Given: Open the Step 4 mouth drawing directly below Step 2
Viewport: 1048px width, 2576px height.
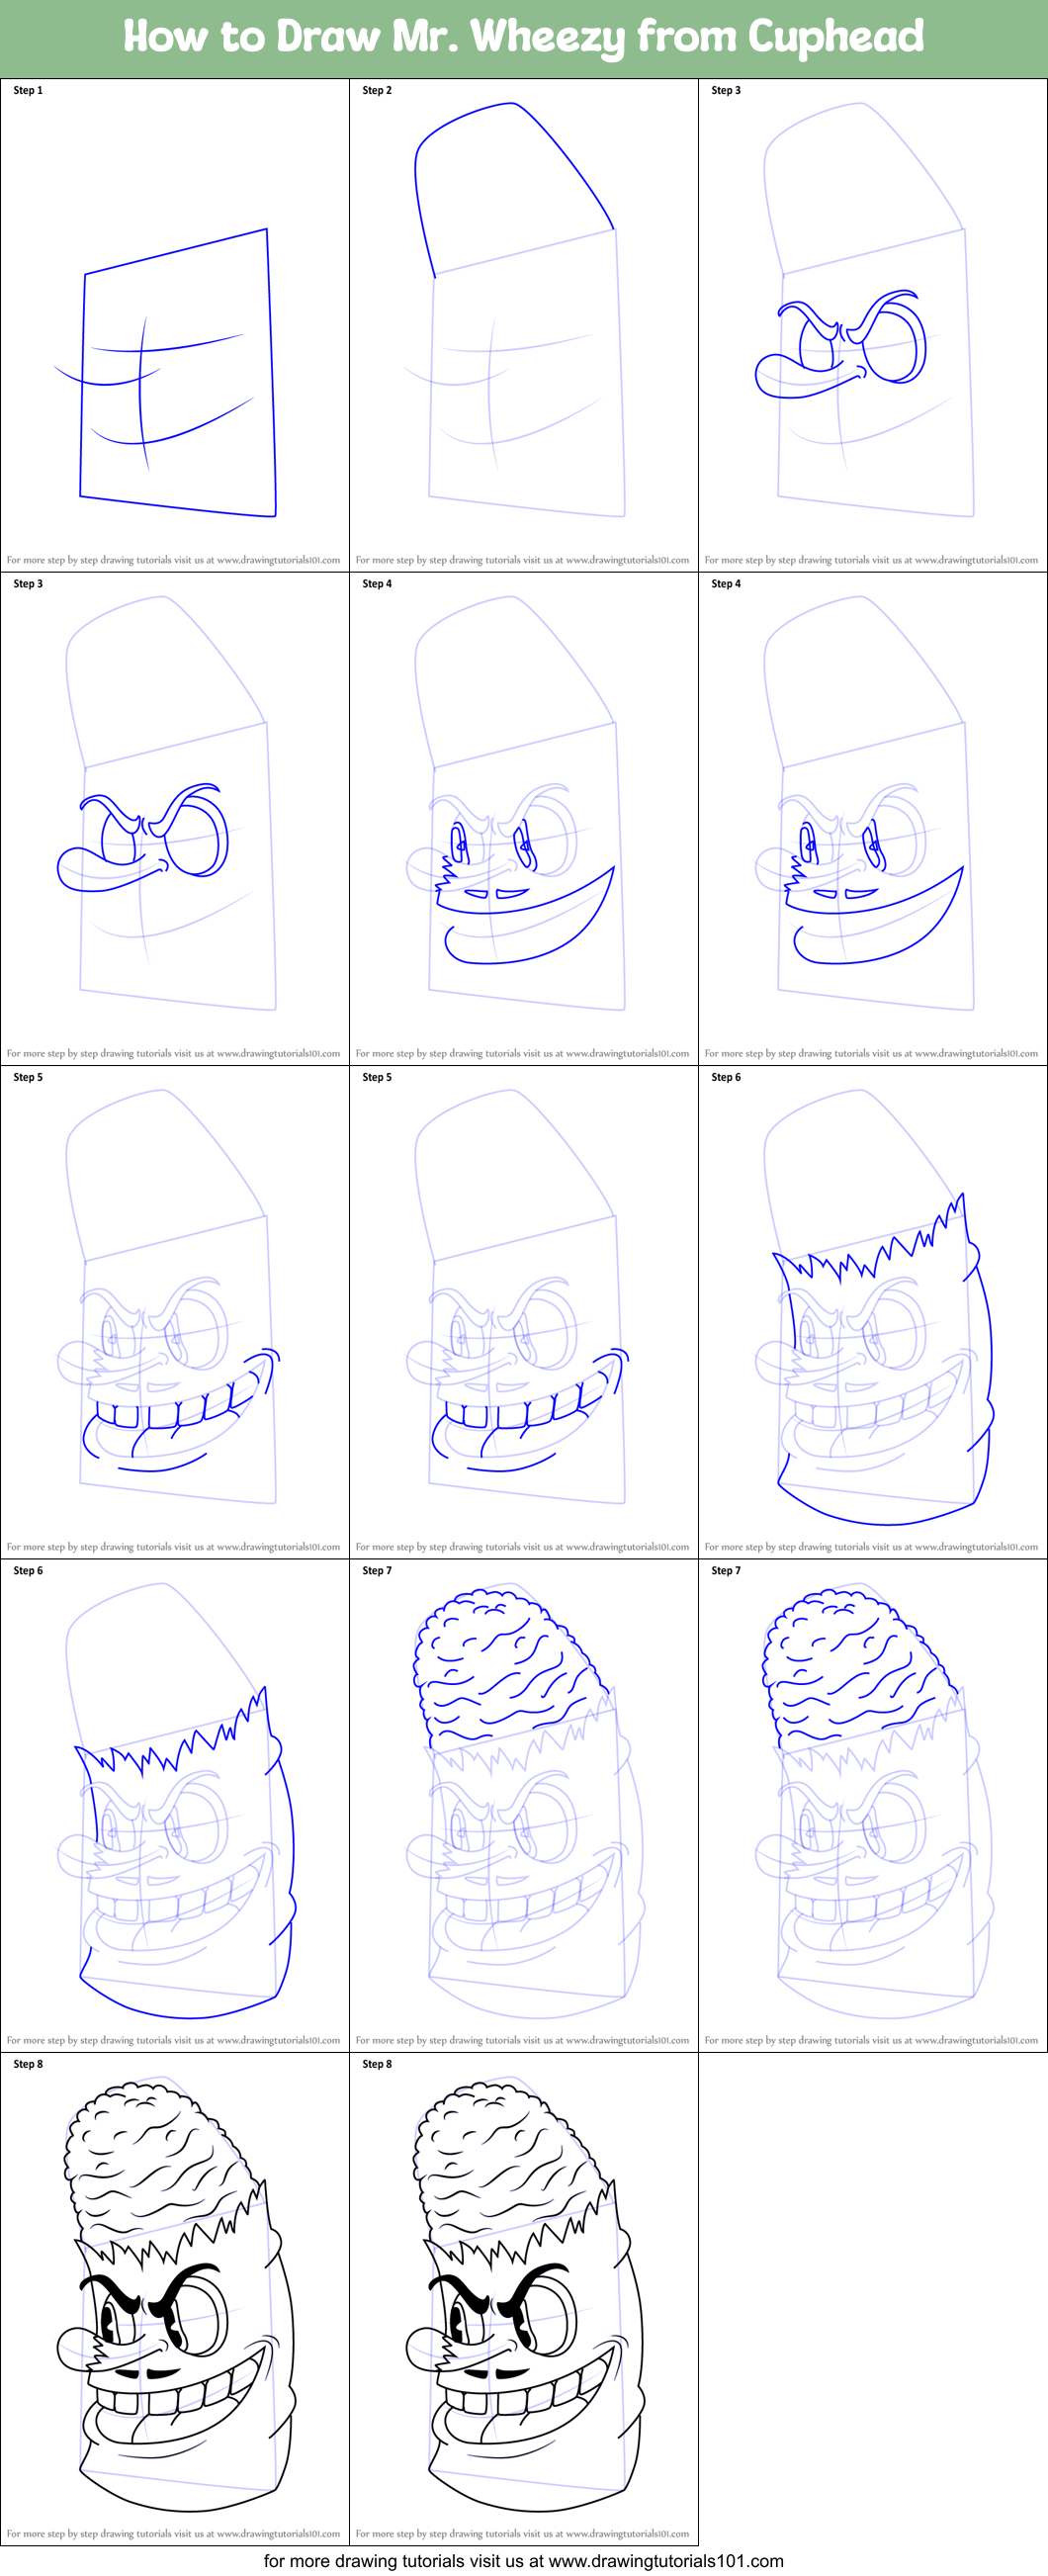Looking at the screenshot, I should tap(524, 819).
